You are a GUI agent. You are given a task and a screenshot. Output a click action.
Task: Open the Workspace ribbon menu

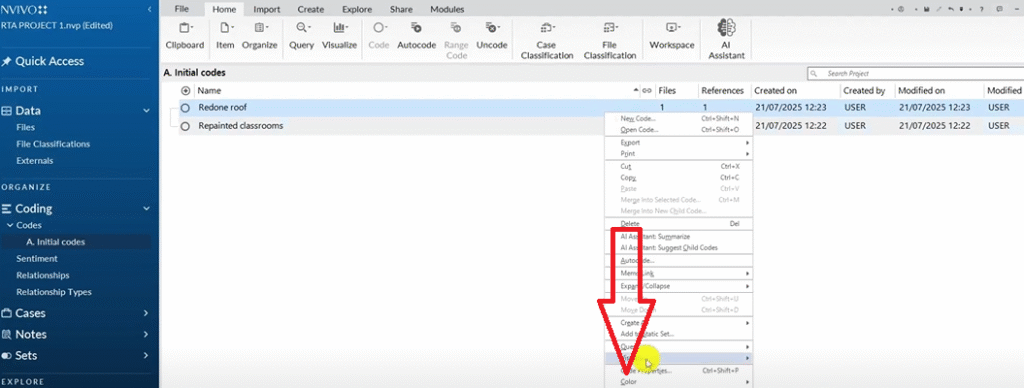pyautogui.click(x=671, y=36)
